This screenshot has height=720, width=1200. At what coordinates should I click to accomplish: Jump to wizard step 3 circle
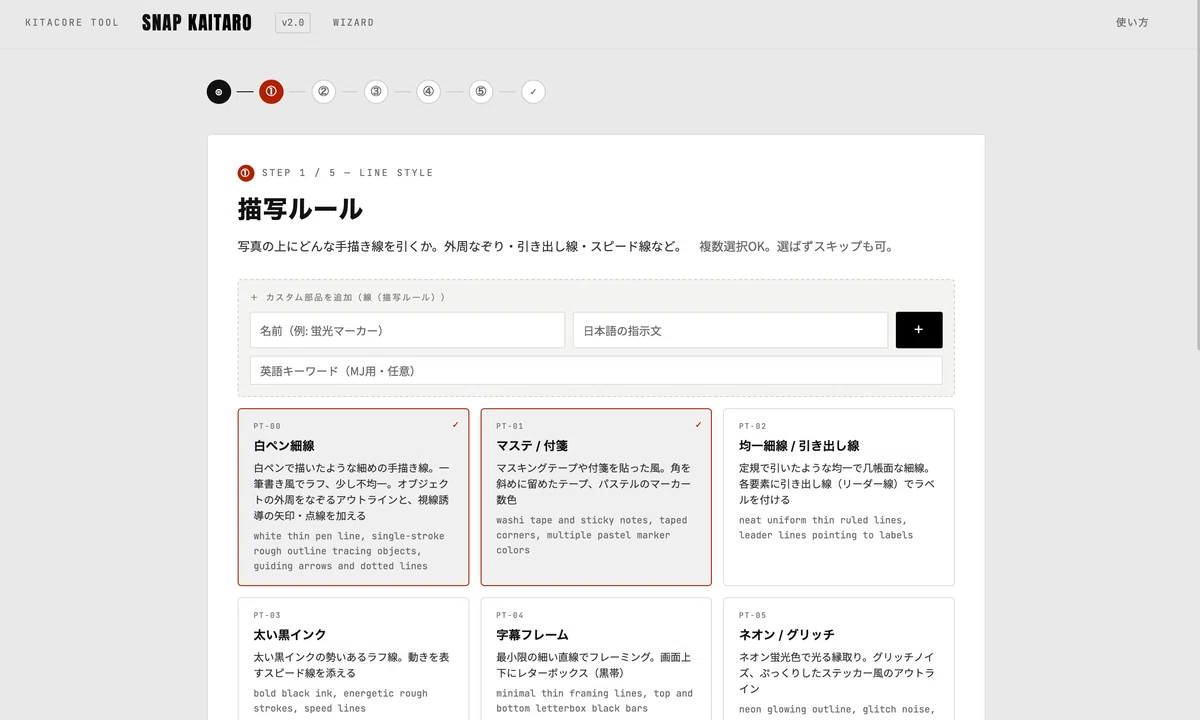coord(376,92)
